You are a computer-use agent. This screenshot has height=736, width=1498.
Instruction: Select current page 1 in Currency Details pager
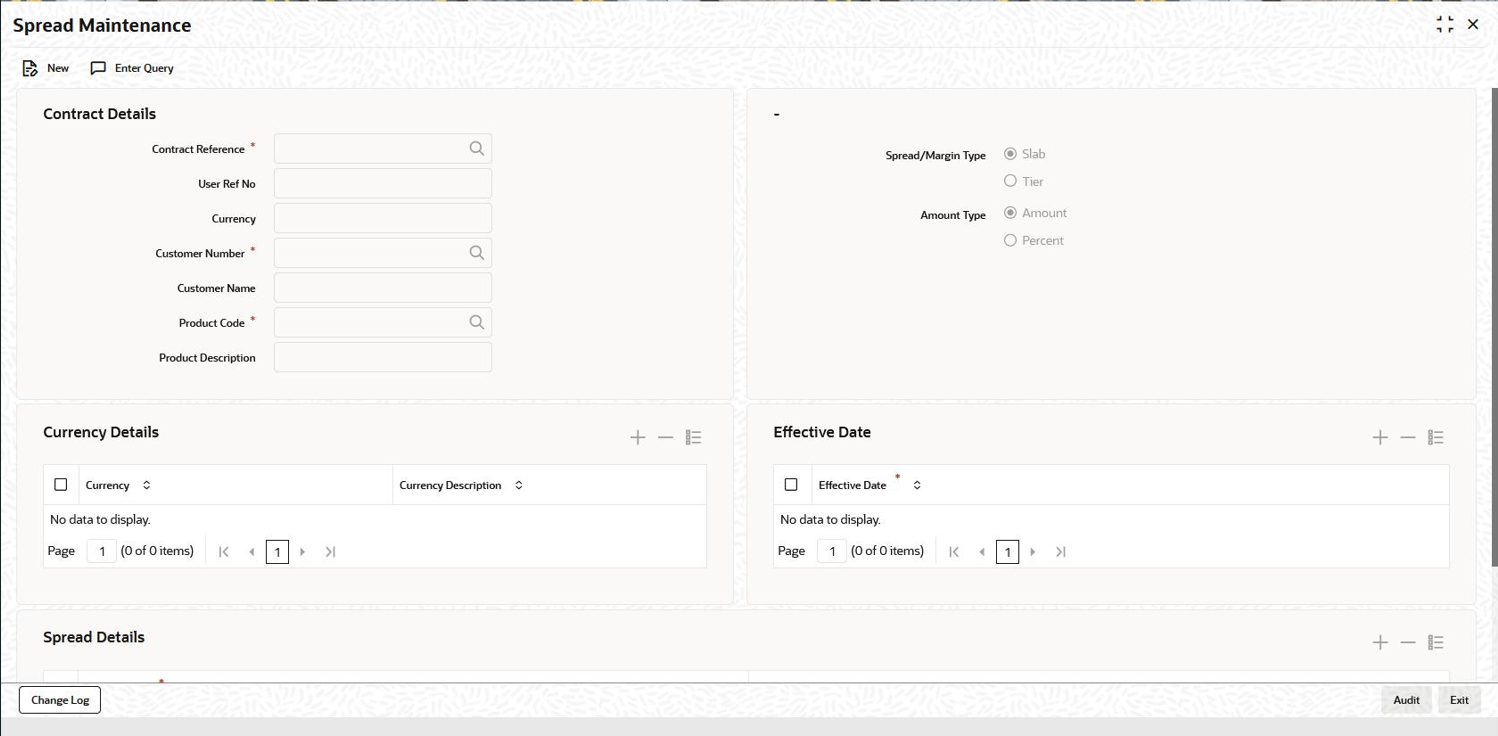tap(277, 552)
